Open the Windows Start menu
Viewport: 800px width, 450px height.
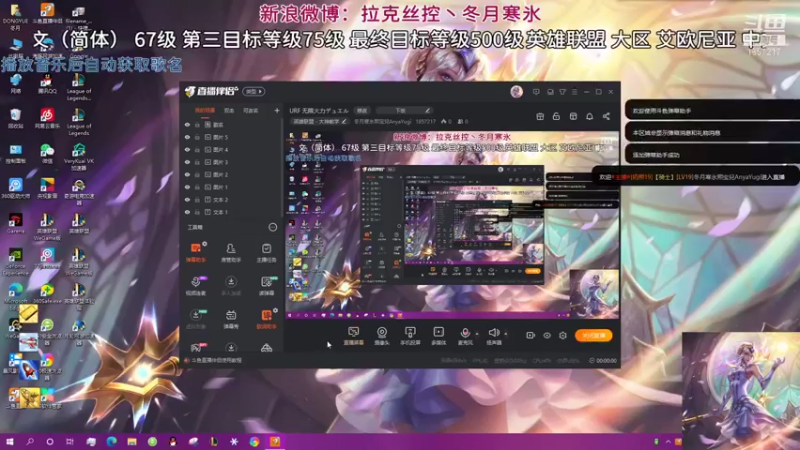pyautogui.click(x=9, y=441)
